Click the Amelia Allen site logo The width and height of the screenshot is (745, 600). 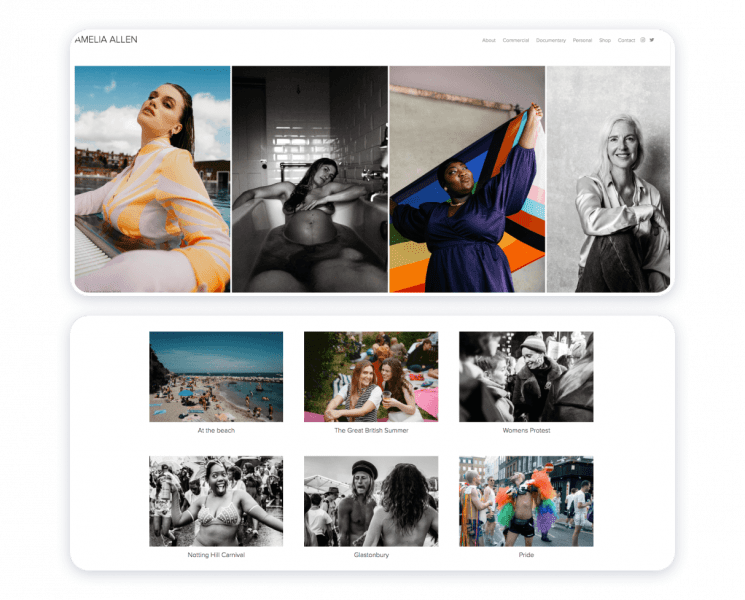coord(106,39)
